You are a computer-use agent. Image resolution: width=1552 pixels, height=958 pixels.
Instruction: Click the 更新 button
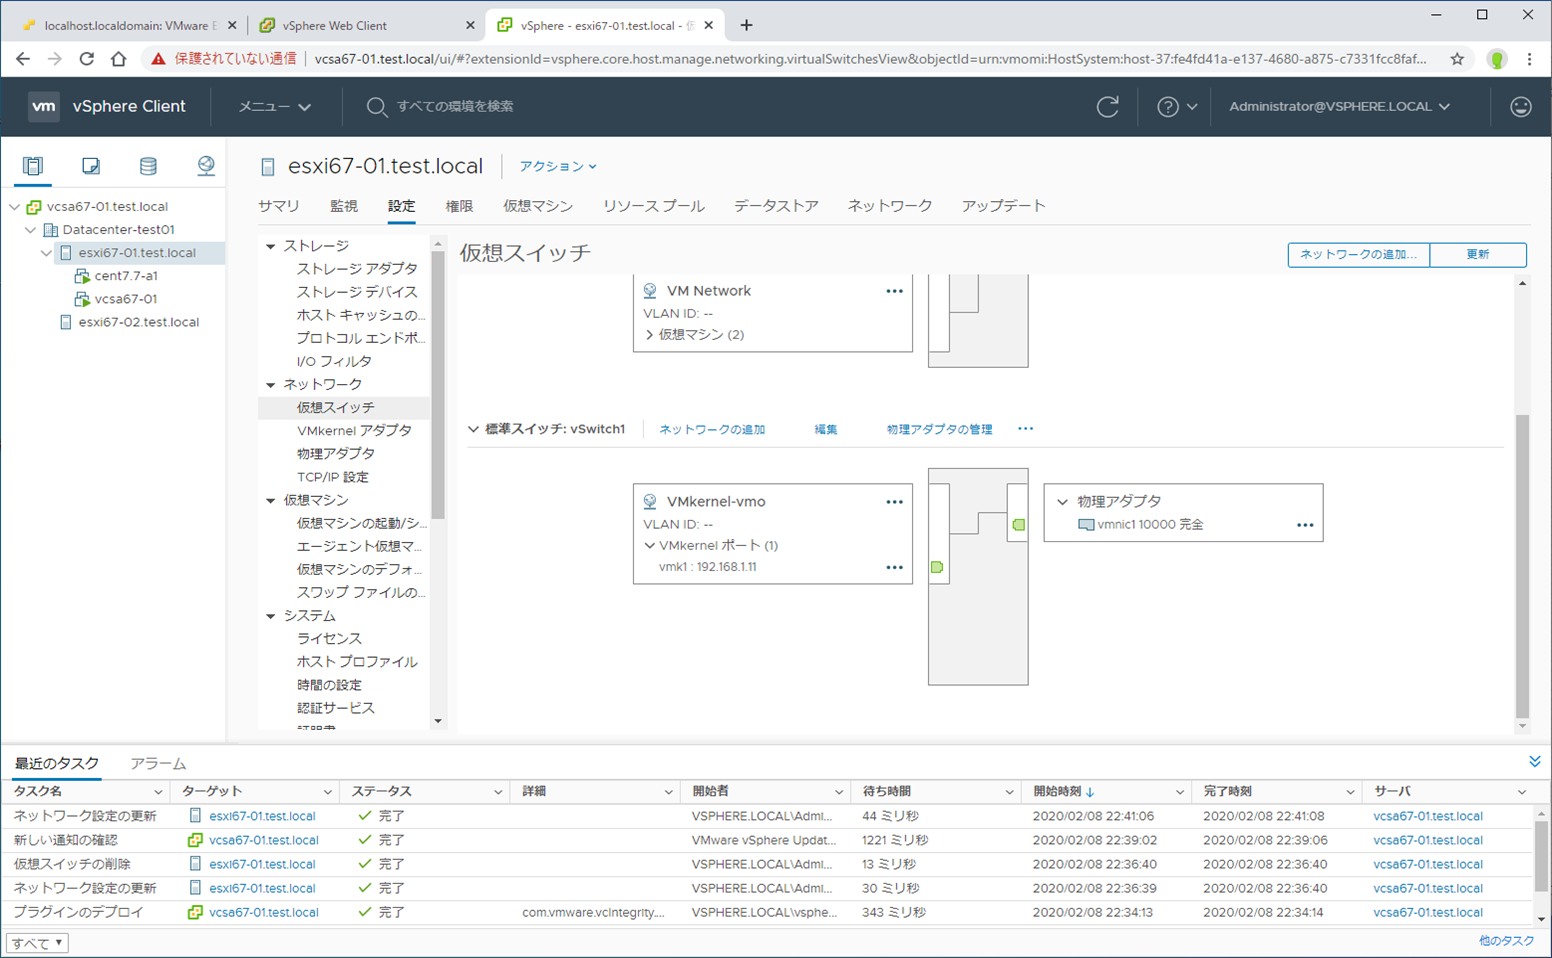(1478, 255)
